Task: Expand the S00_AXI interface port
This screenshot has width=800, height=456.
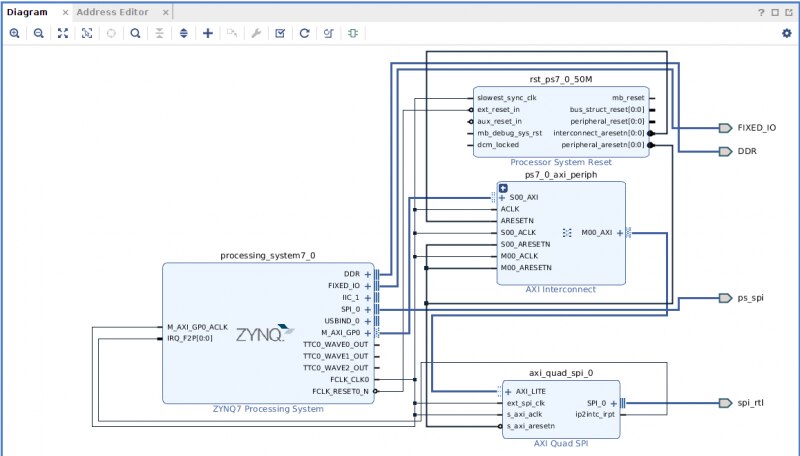Action: [503, 198]
